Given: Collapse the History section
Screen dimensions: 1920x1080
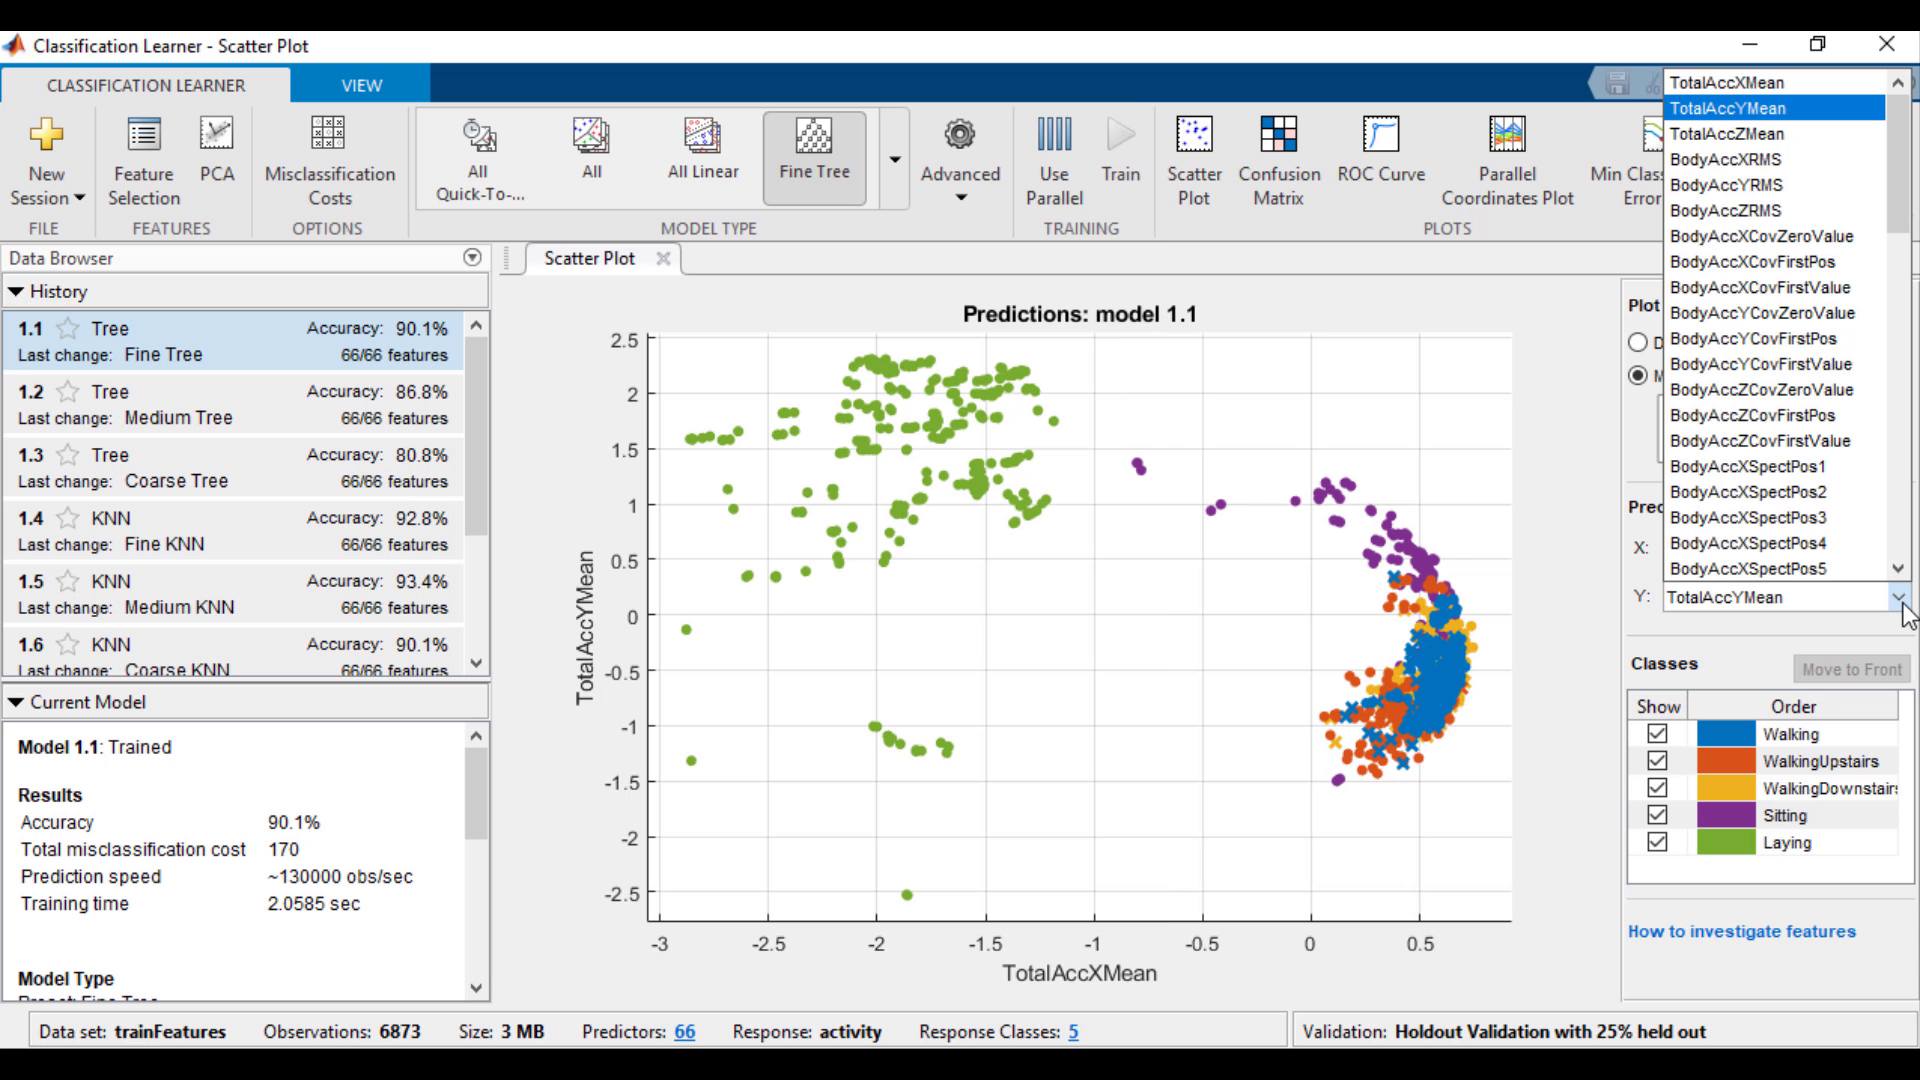Looking at the screenshot, I should [x=16, y=292].
